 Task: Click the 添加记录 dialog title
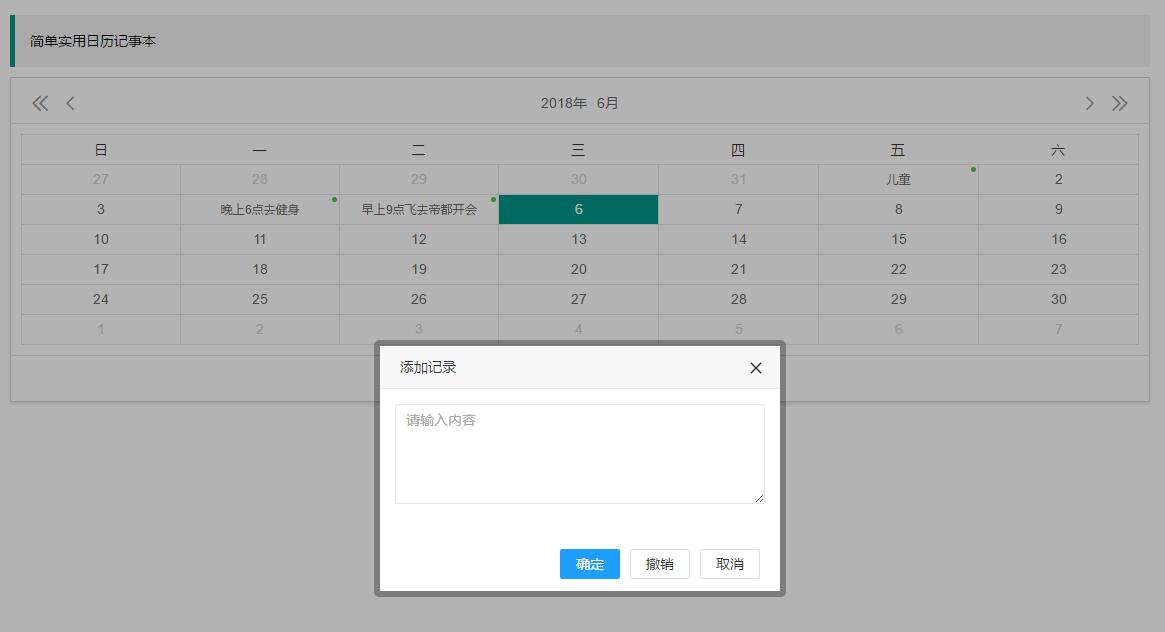point(428,368)
